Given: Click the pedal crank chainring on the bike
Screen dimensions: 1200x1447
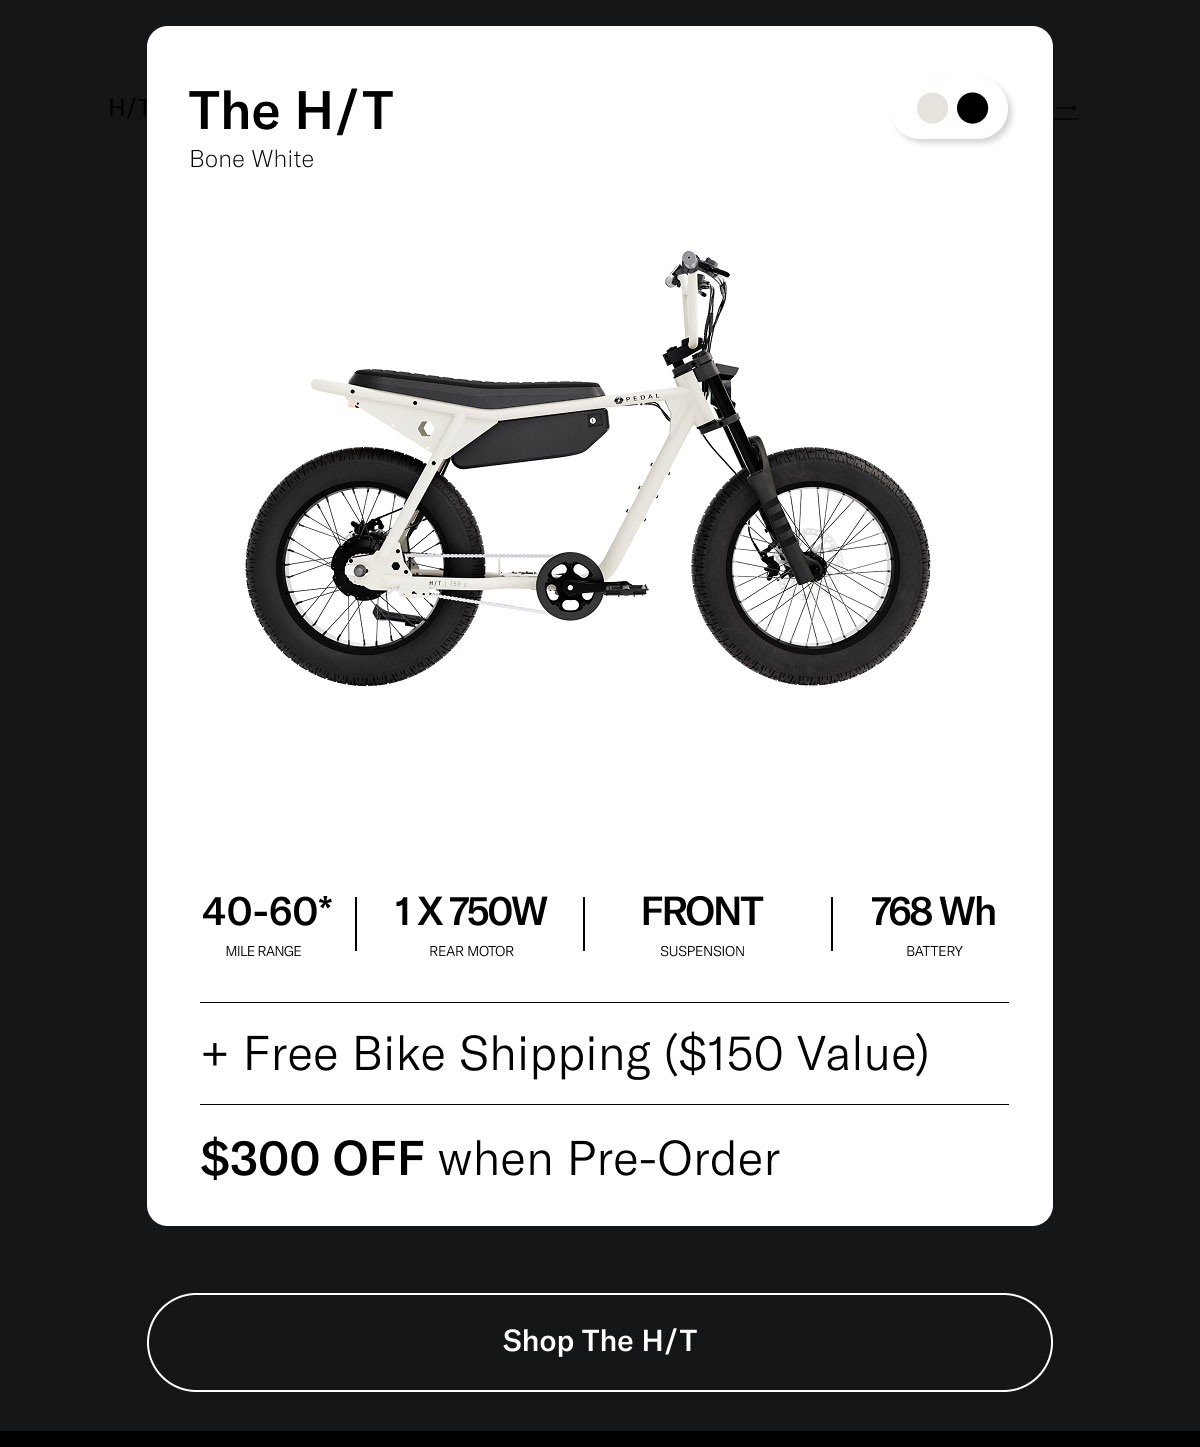Looking at the screenshot, I should tap(570, 583).
